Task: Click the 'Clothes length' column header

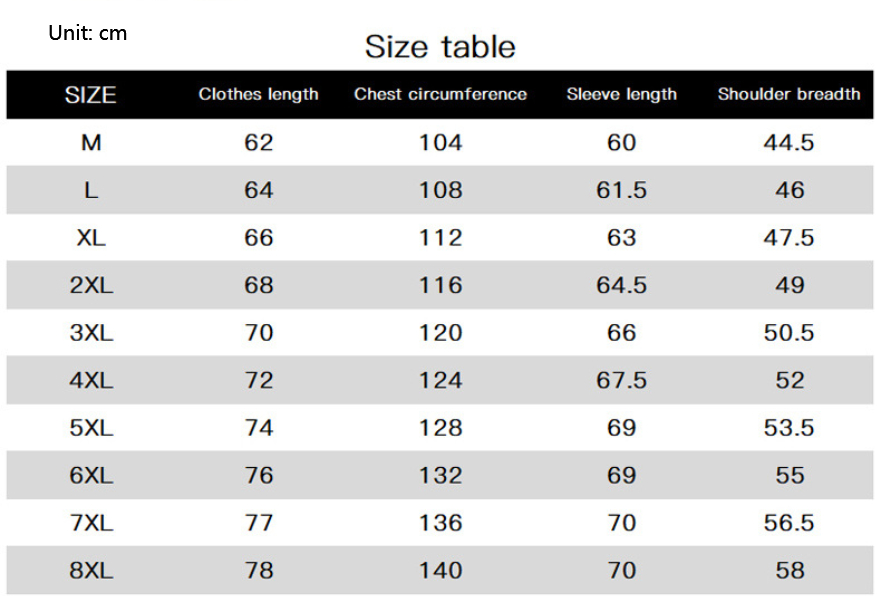Action: (258, 95)
